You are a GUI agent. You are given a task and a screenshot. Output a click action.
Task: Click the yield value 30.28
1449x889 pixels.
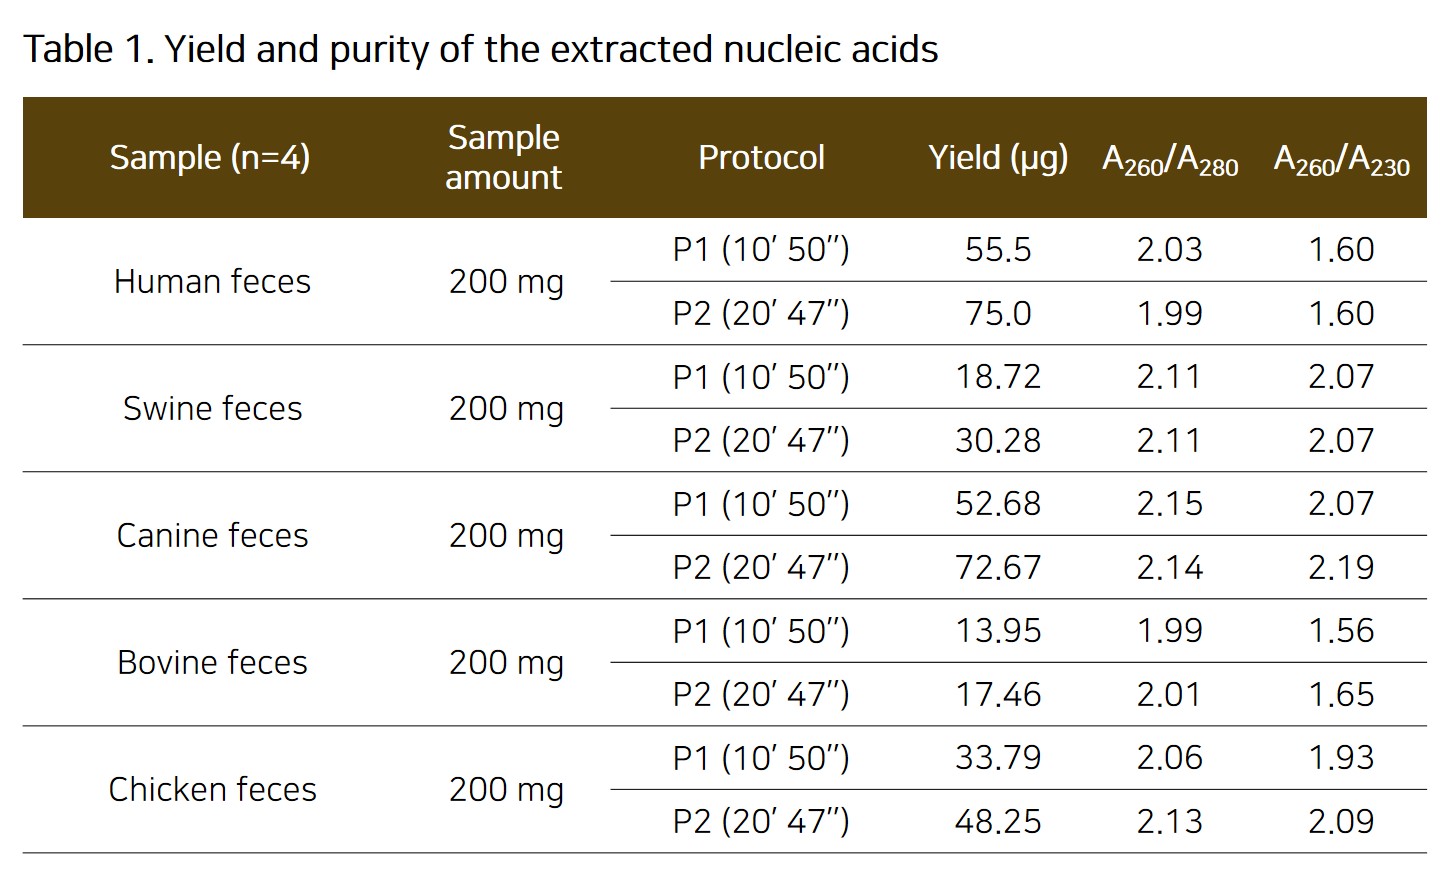click(x=998, y=440)
